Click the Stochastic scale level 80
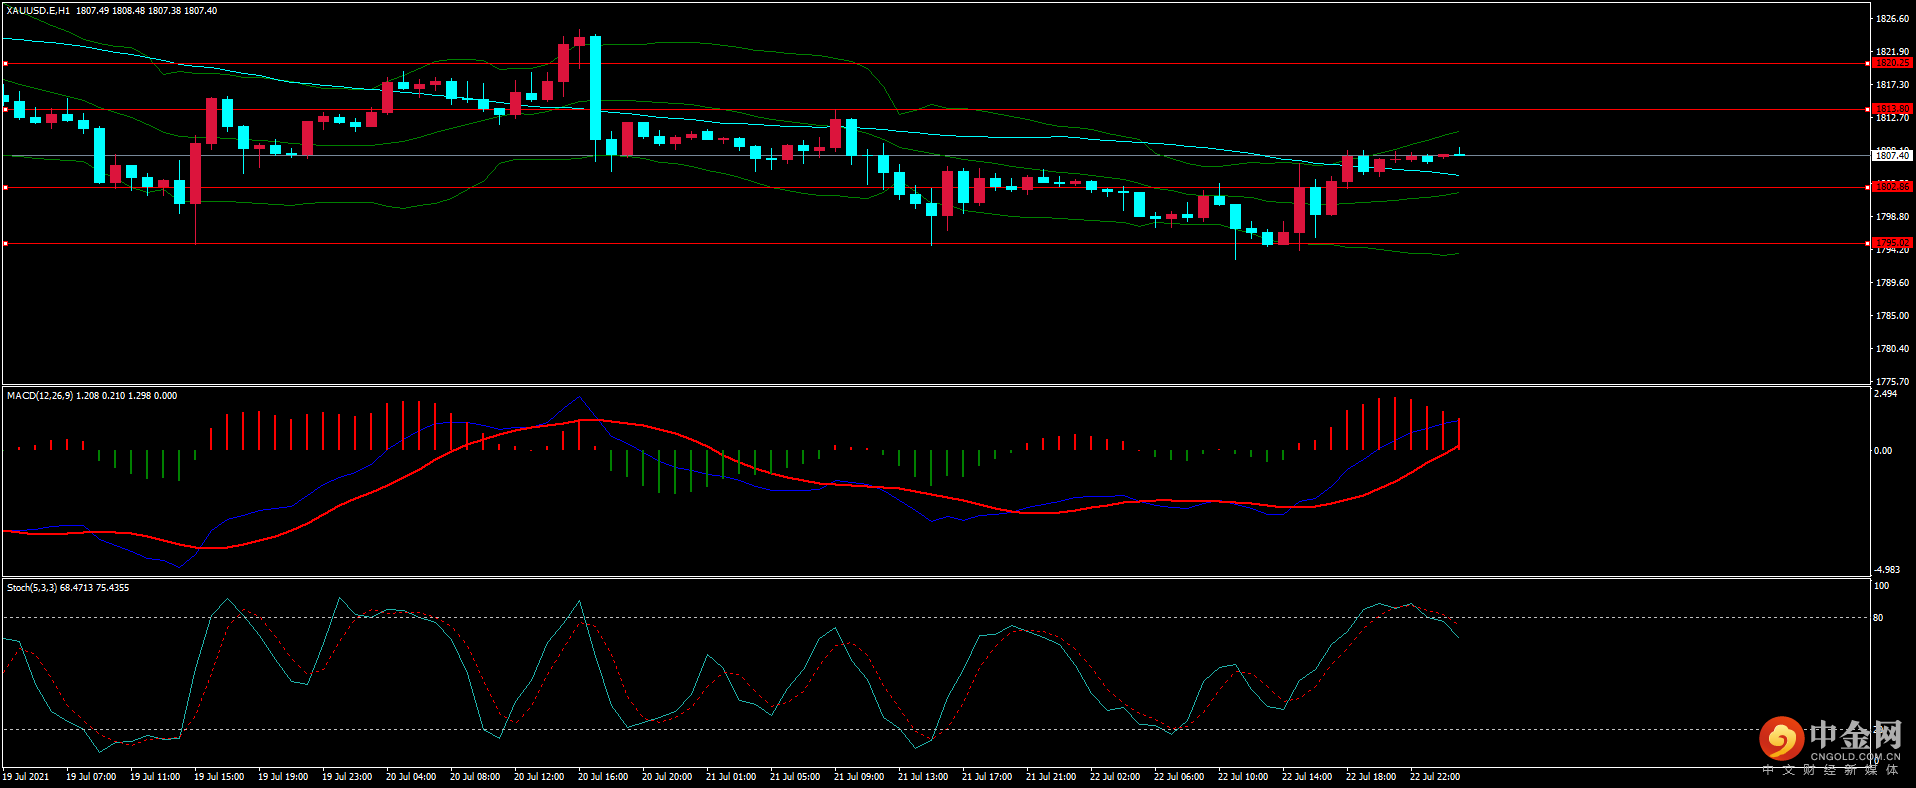The width and height of the screenshot is (1916, 788). (x=1878, y=618)
